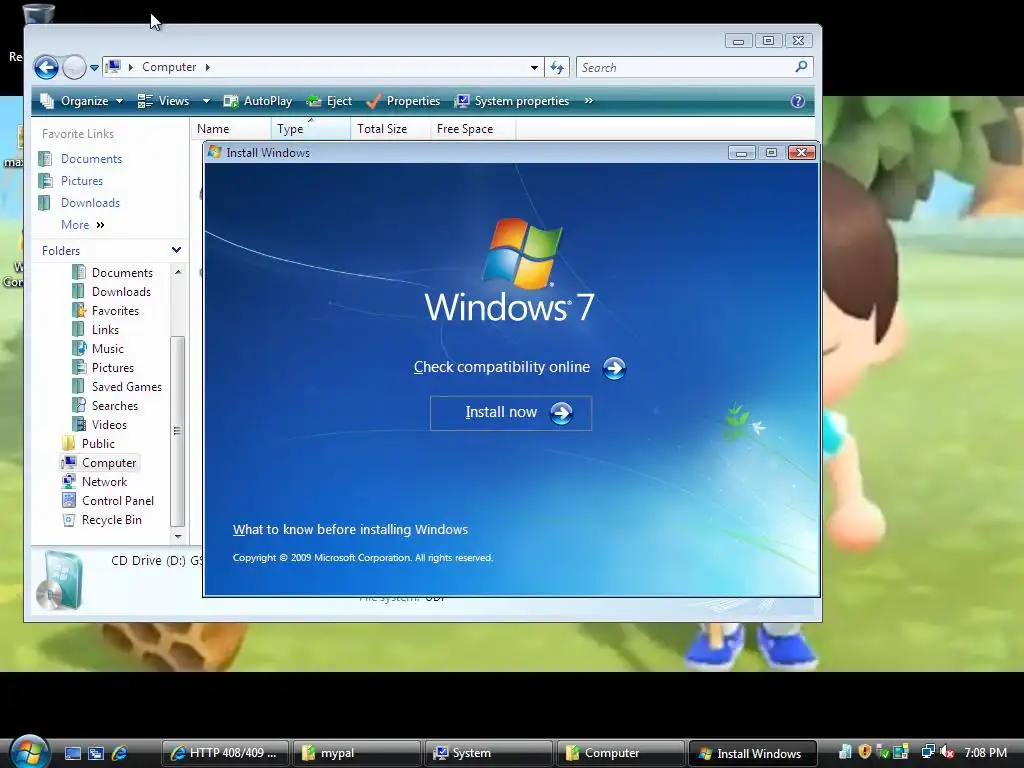Switch to HTTP 408/409 taskbar button
Viewport: 1024px width, 768px height.
pyautogui.click(x=225, y=753)
